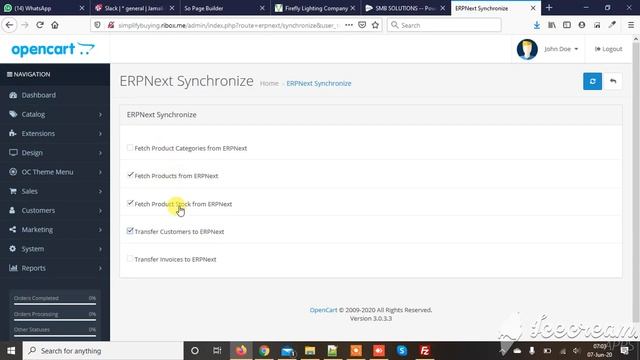Click the Logout link
Screen dimensions: 640x360
(609, 49)
